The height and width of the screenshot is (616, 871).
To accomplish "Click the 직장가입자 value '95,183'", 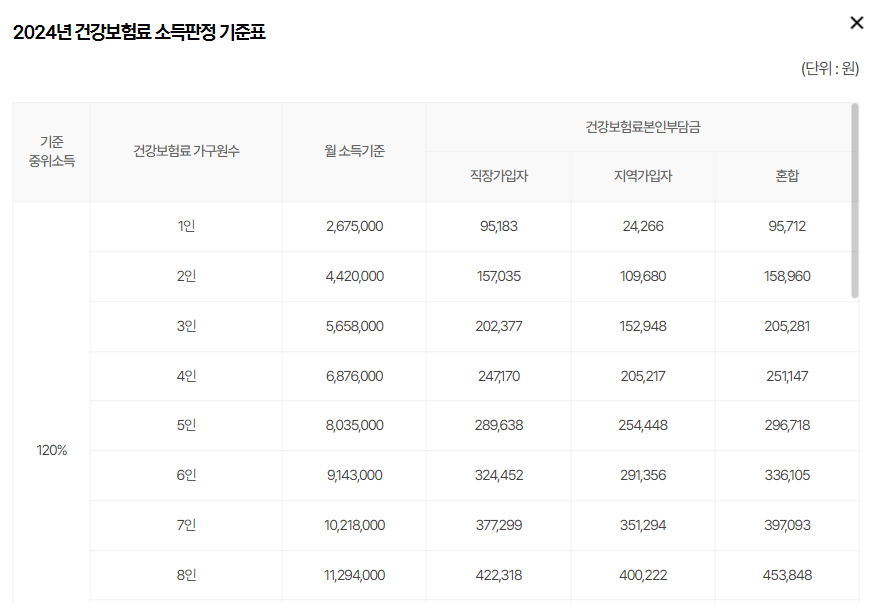I will tap(499, 226).
